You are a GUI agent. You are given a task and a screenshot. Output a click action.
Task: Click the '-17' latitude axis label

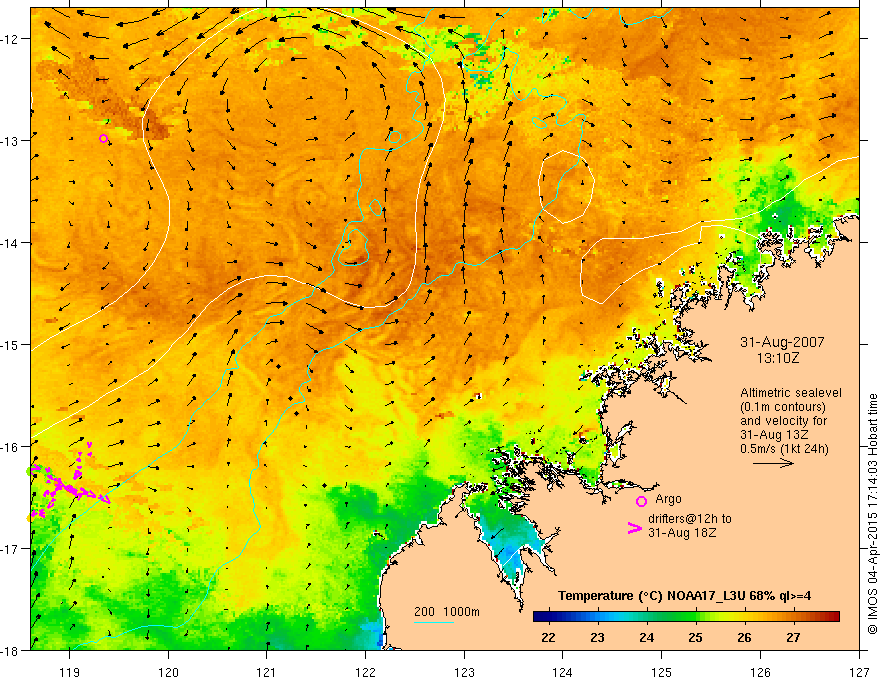tap(10, 549)
